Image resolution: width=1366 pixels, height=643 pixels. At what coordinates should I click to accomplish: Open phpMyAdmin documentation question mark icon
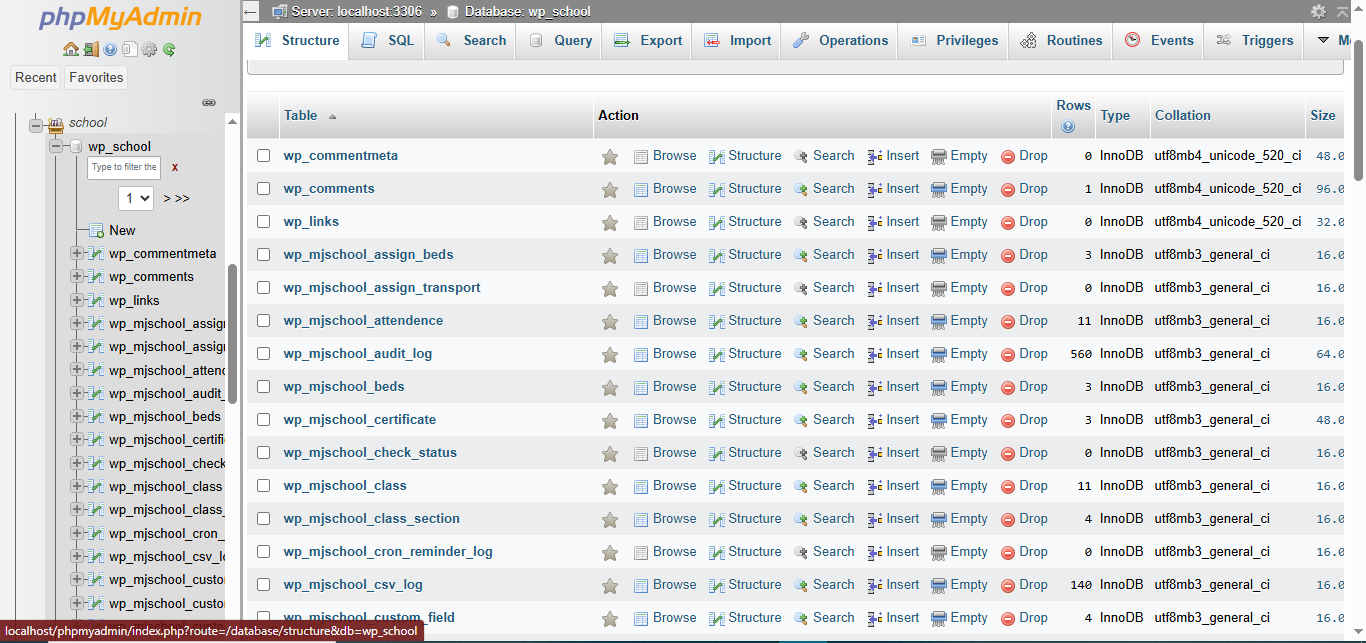coord(109,49)
